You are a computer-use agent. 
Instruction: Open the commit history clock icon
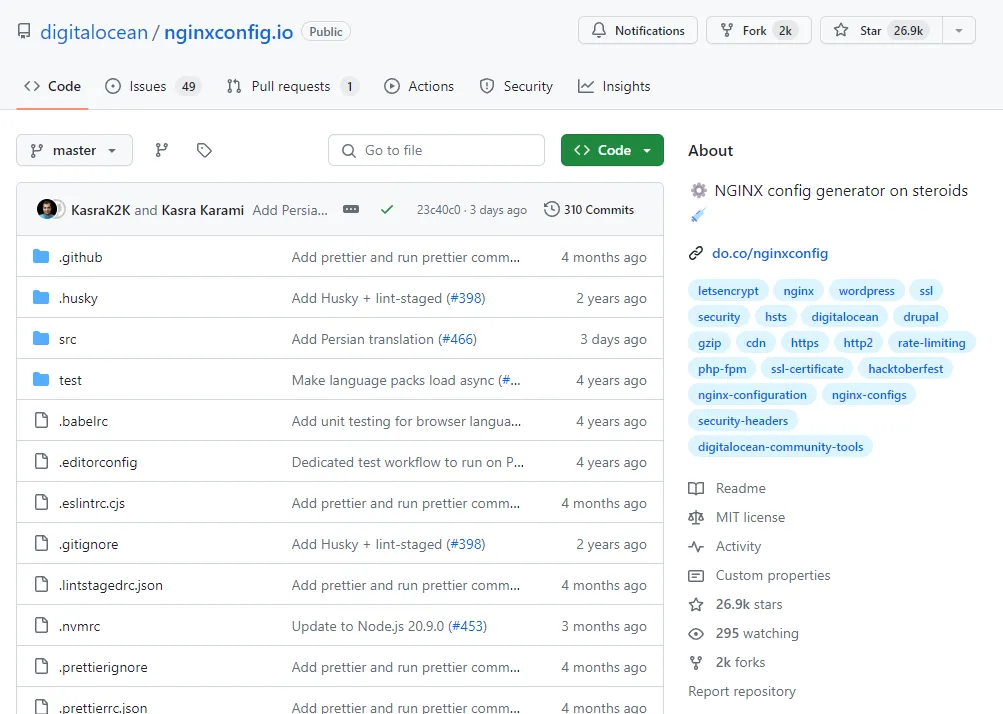(551, 210)
